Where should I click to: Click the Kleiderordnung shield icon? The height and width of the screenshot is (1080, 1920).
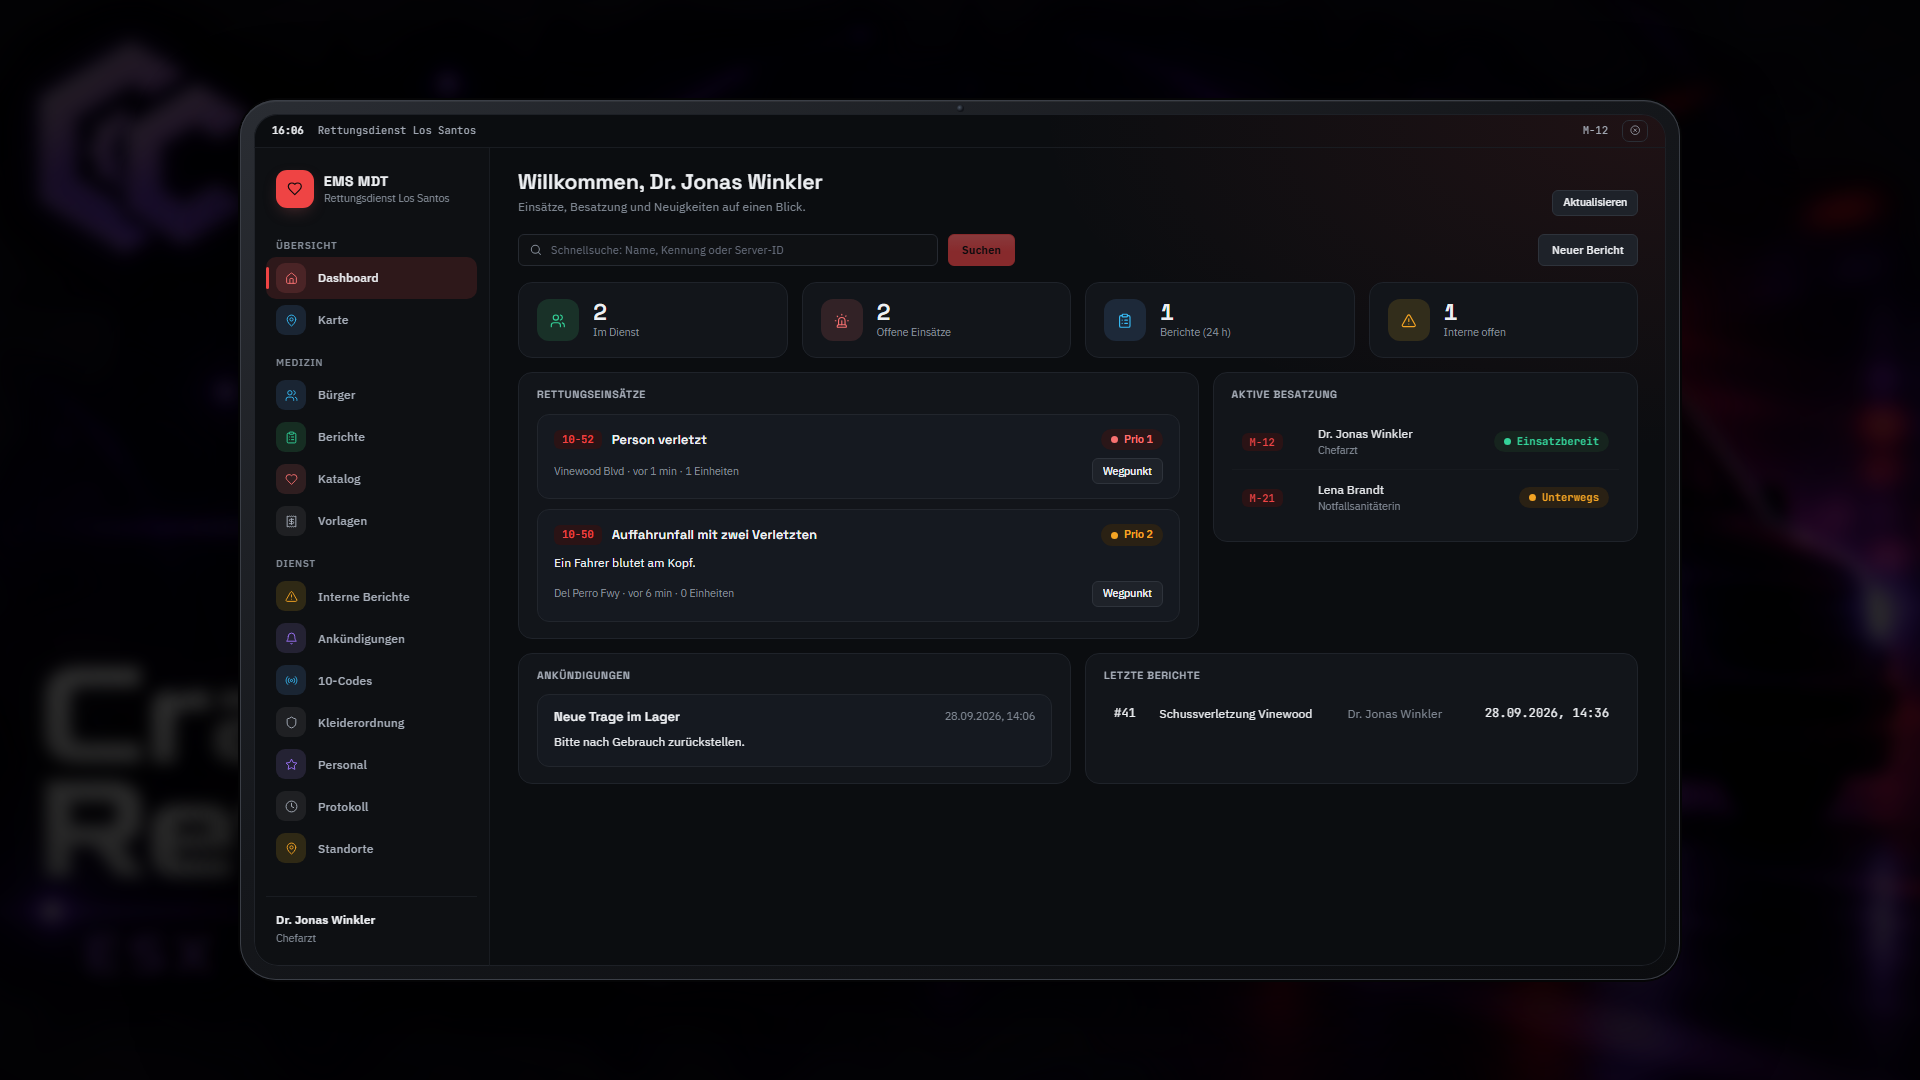pos(291,723)
